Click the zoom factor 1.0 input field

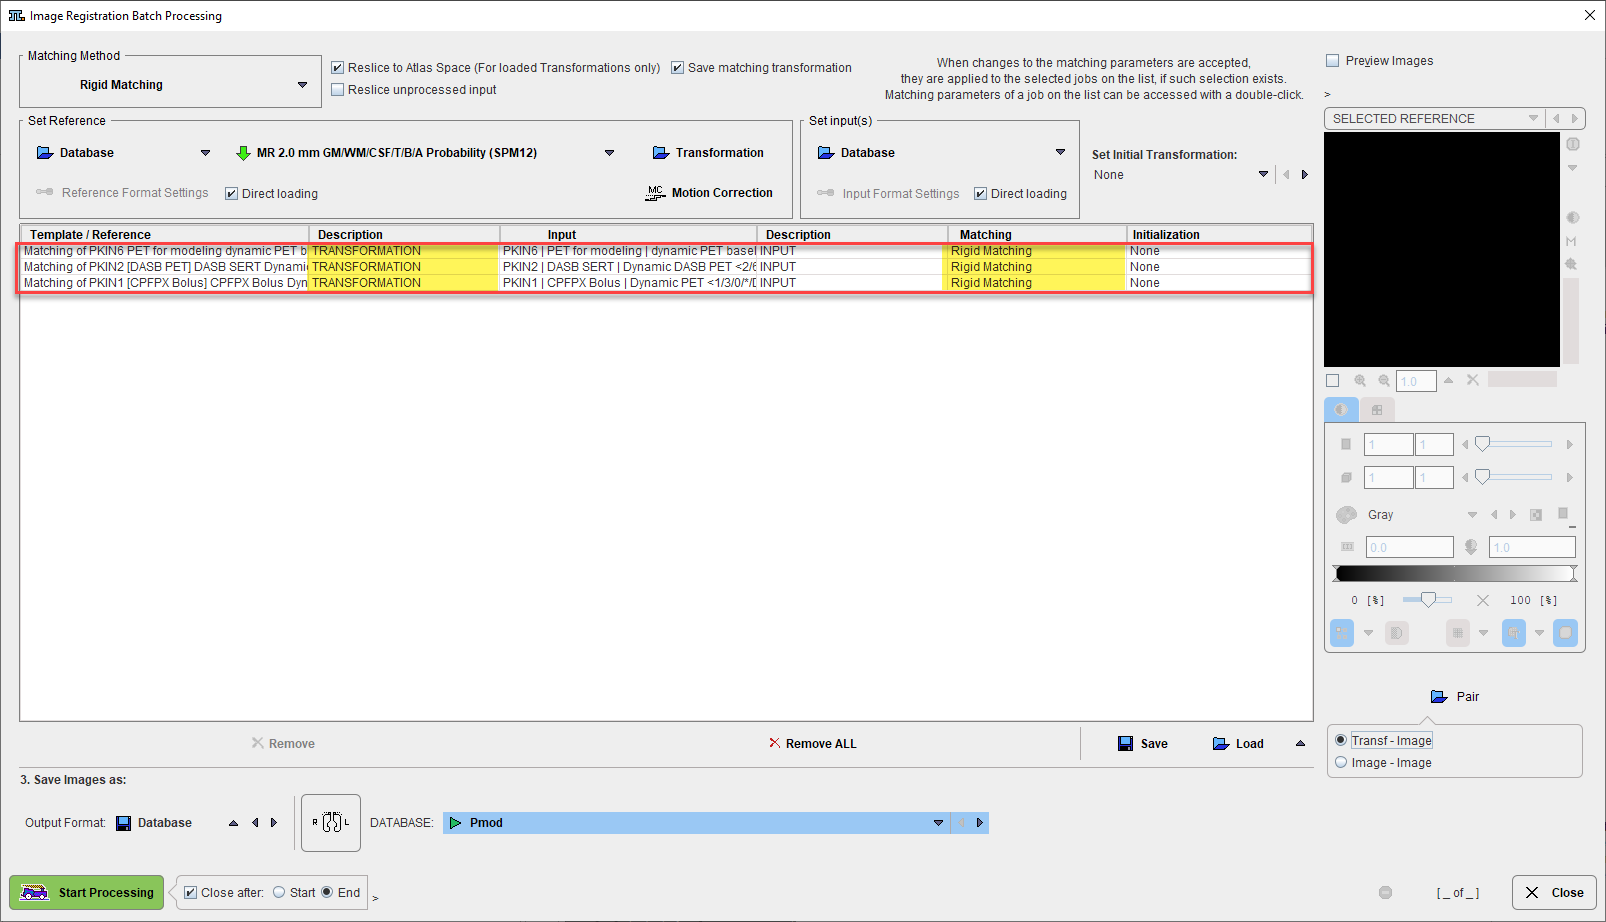(1417, 381)
